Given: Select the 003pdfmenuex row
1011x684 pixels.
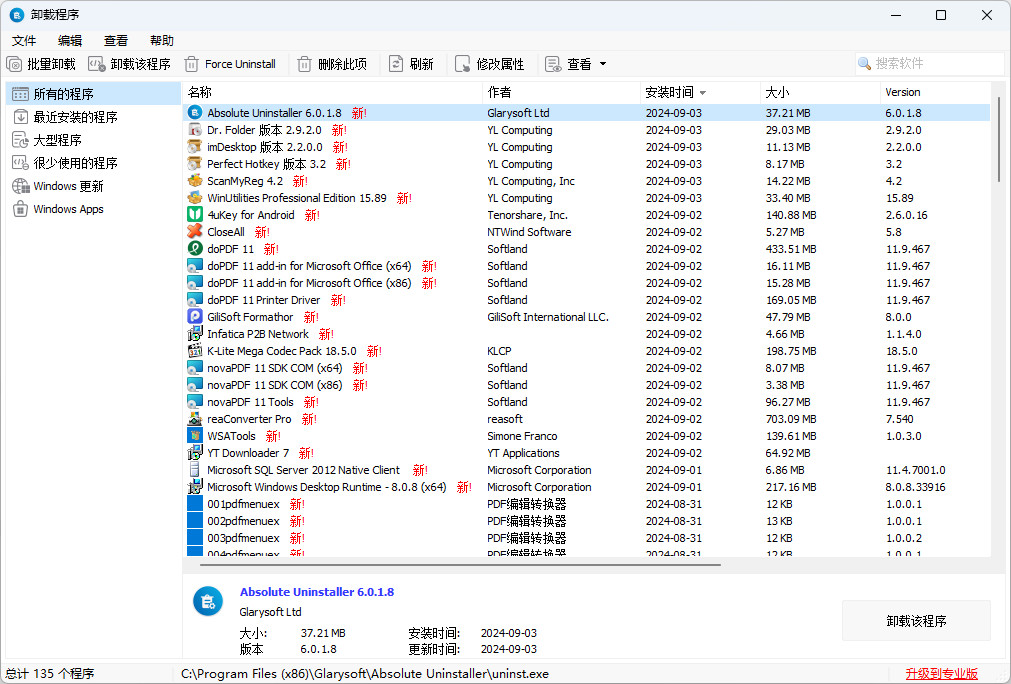Looking at the screenshot, I should 587,538.
